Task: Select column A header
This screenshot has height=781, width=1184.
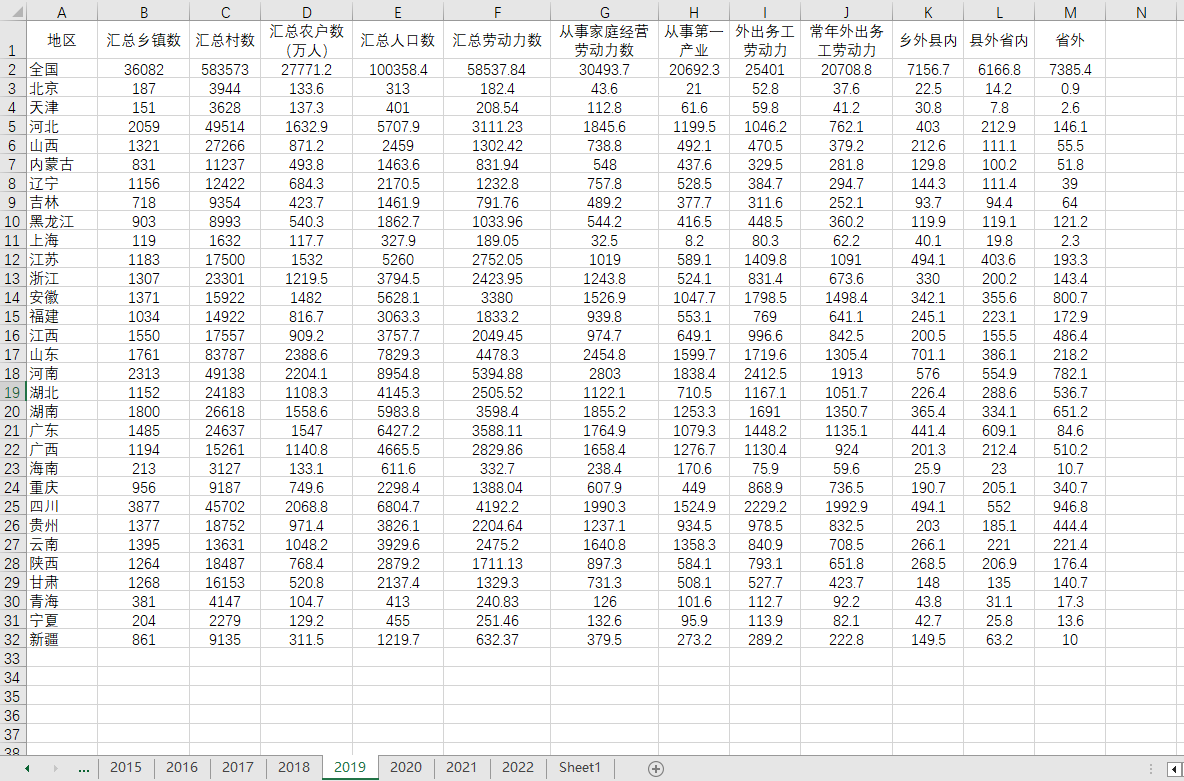Action: (62, 12)
